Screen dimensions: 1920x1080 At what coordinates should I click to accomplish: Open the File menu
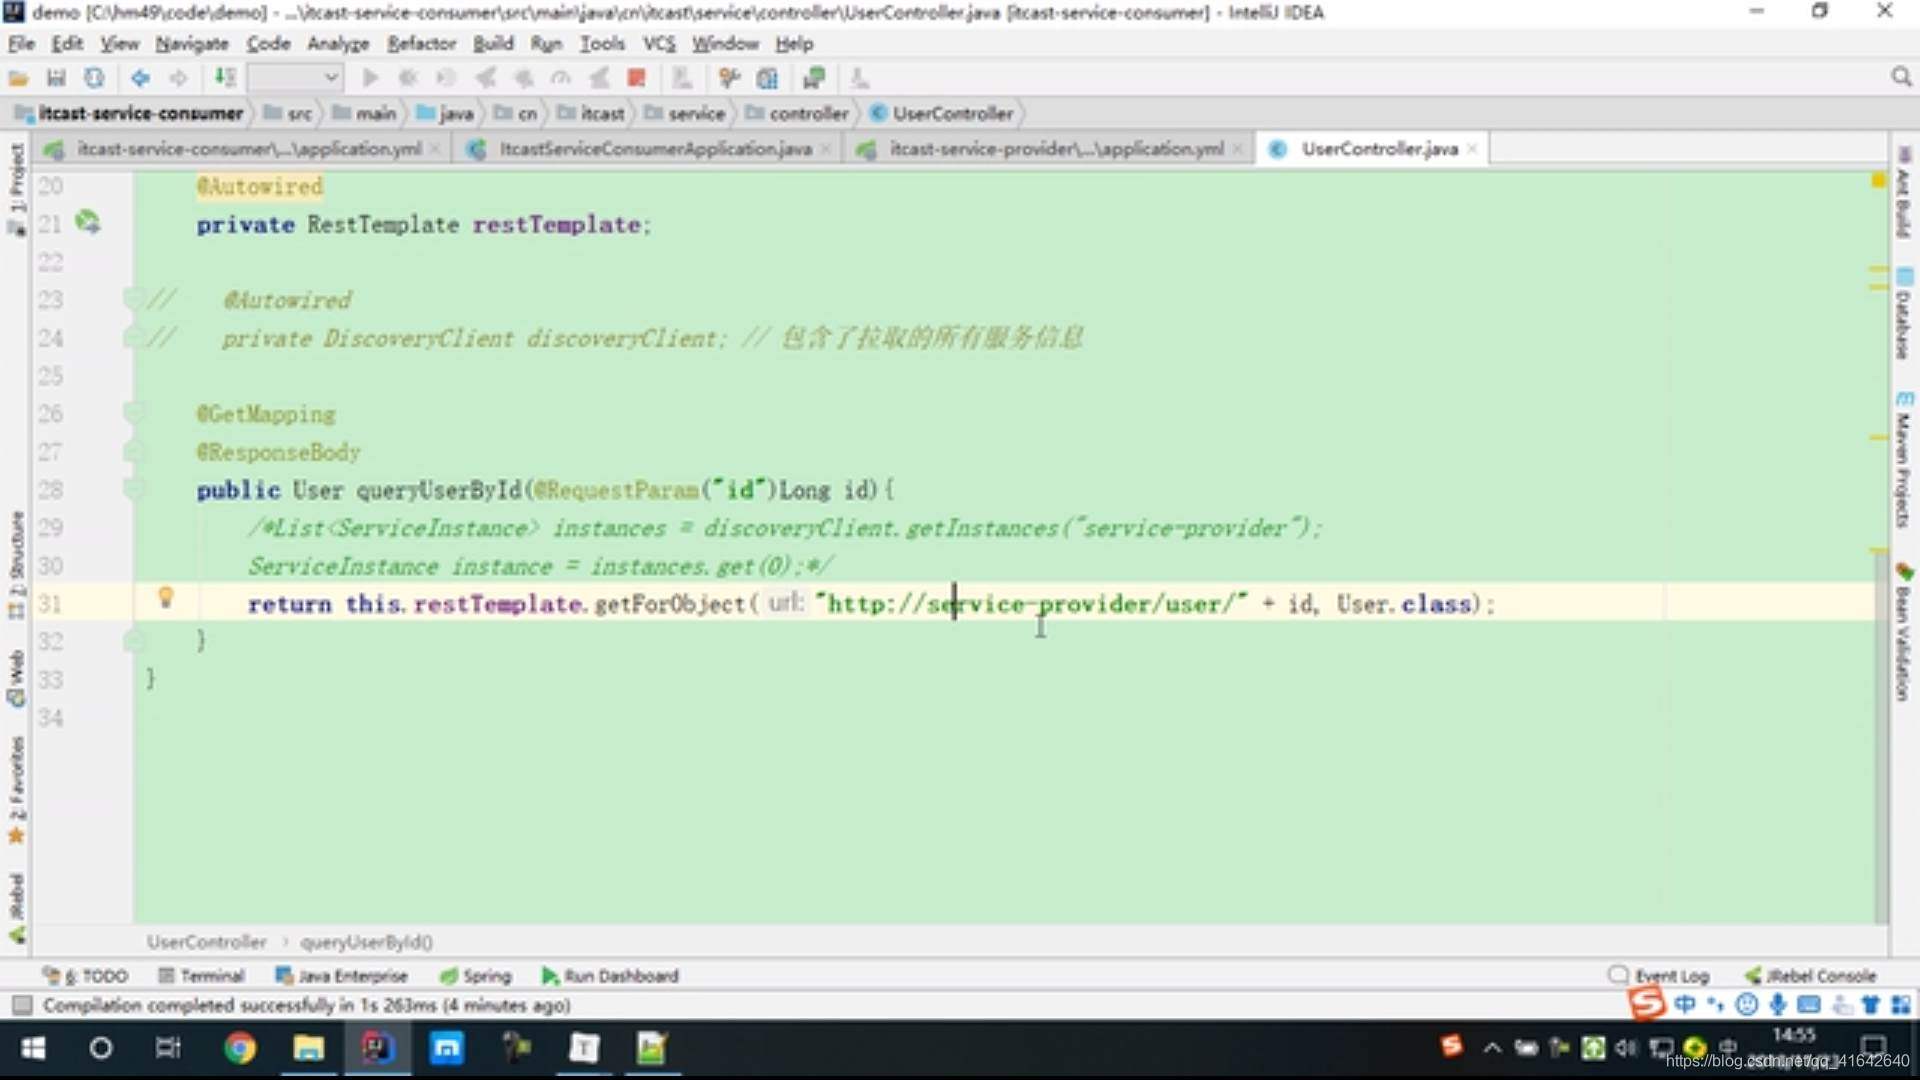[x=21, y=44]
